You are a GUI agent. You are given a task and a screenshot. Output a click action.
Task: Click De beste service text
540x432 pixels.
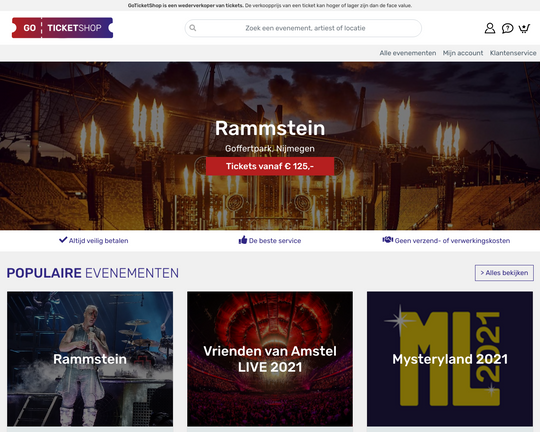point(275,241)
